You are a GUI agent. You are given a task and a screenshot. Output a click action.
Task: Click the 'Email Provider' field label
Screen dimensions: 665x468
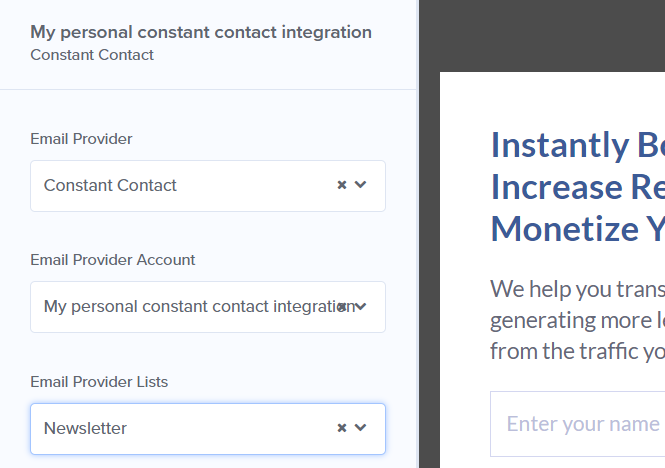click(x=81, y=139)
